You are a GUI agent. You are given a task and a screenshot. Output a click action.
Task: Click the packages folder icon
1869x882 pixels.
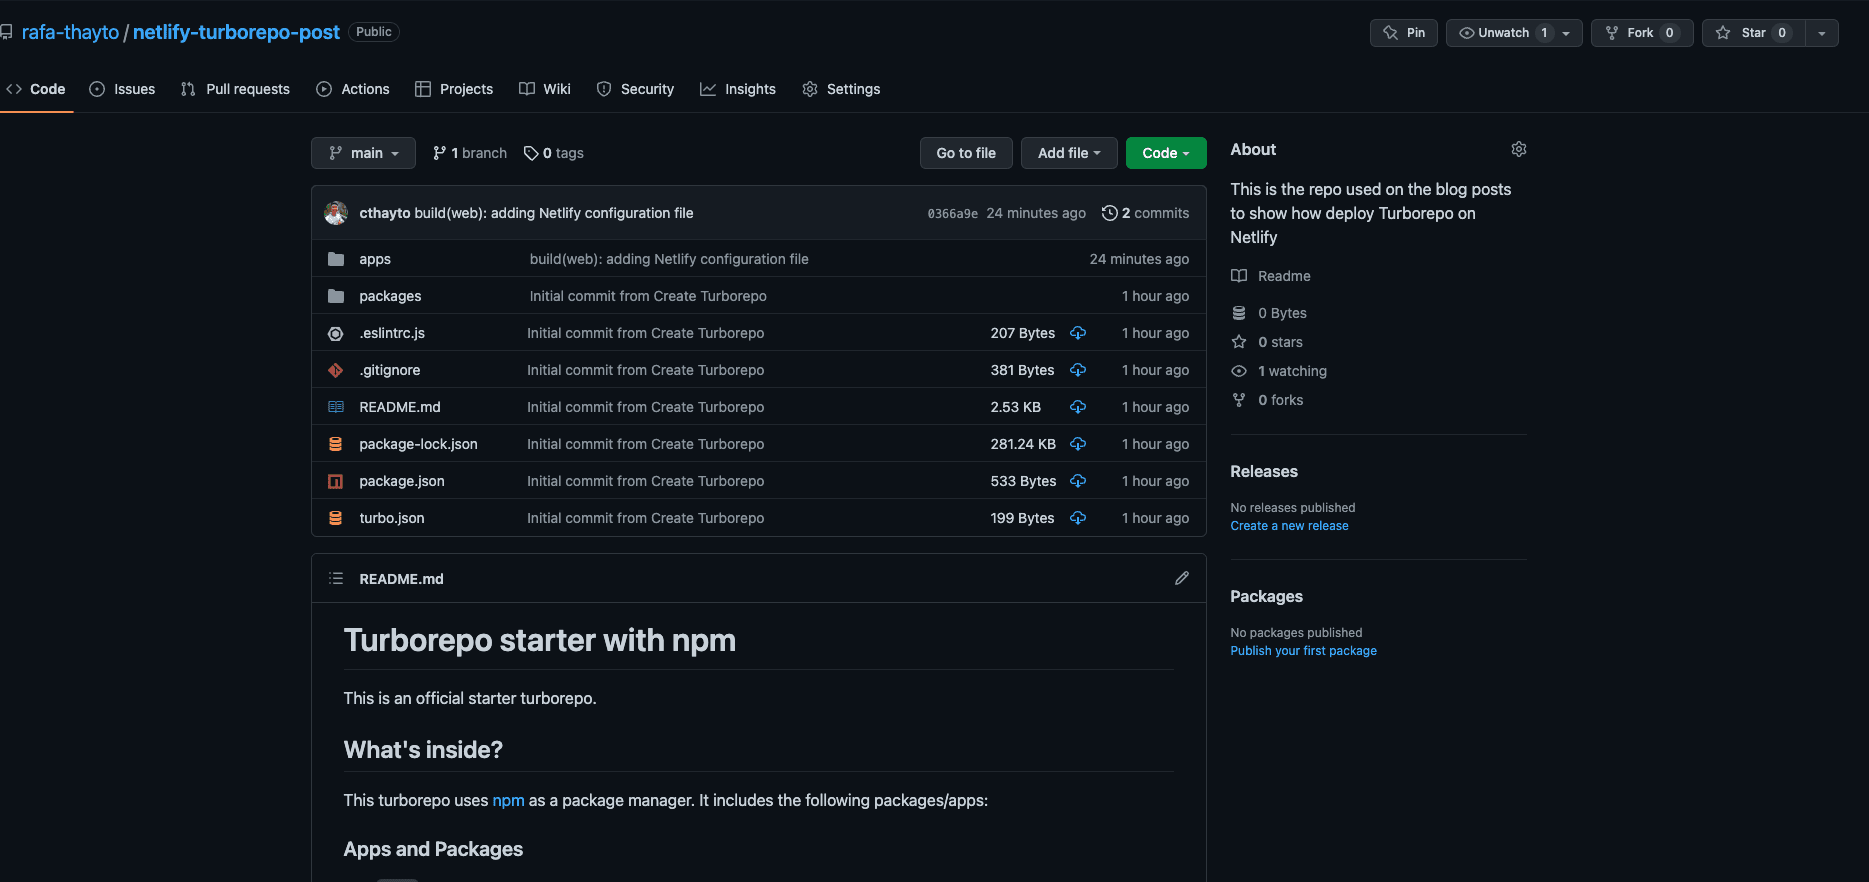[x=336, y=296]
